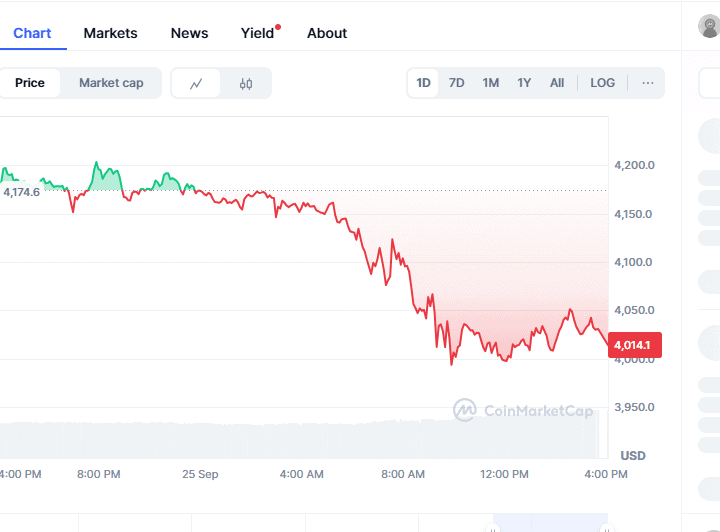Click the right range slider handle below chart
720x532 pixels.
(606, 526)
